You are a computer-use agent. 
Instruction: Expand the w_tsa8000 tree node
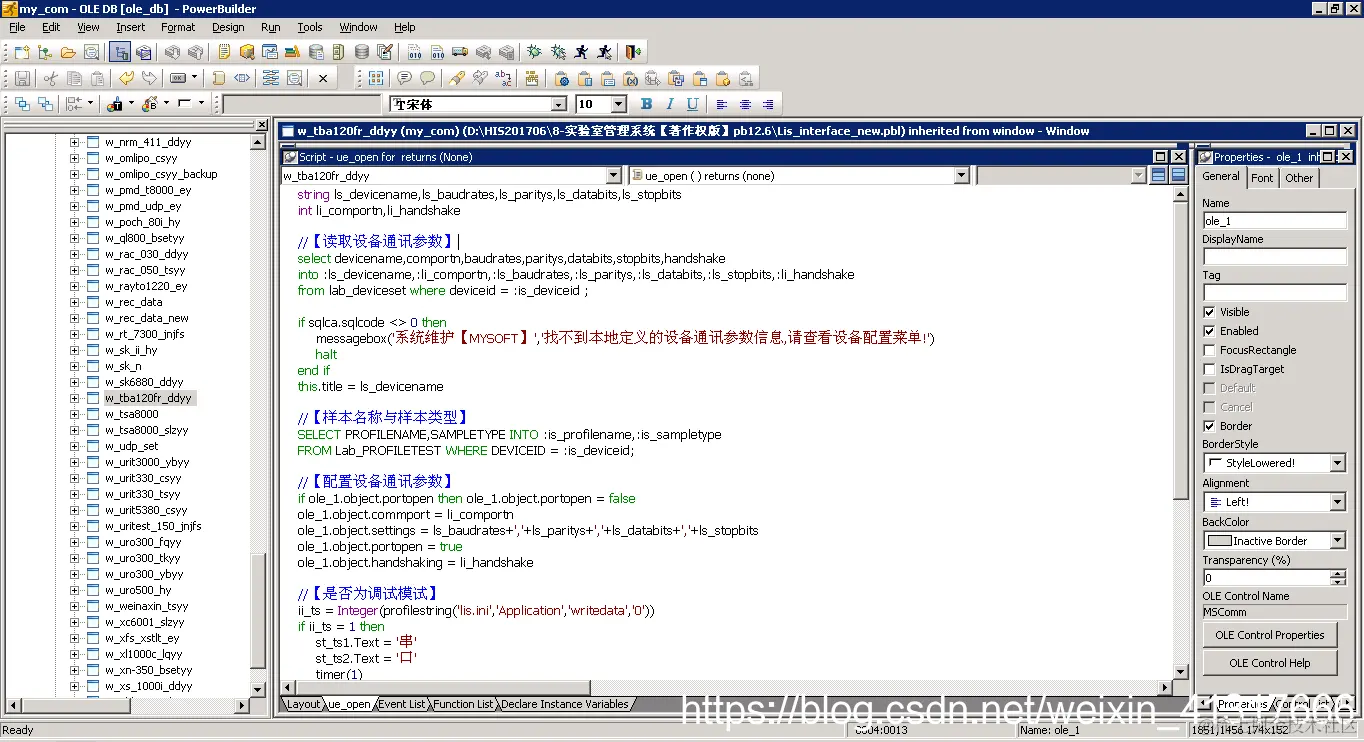pos(74,414)
